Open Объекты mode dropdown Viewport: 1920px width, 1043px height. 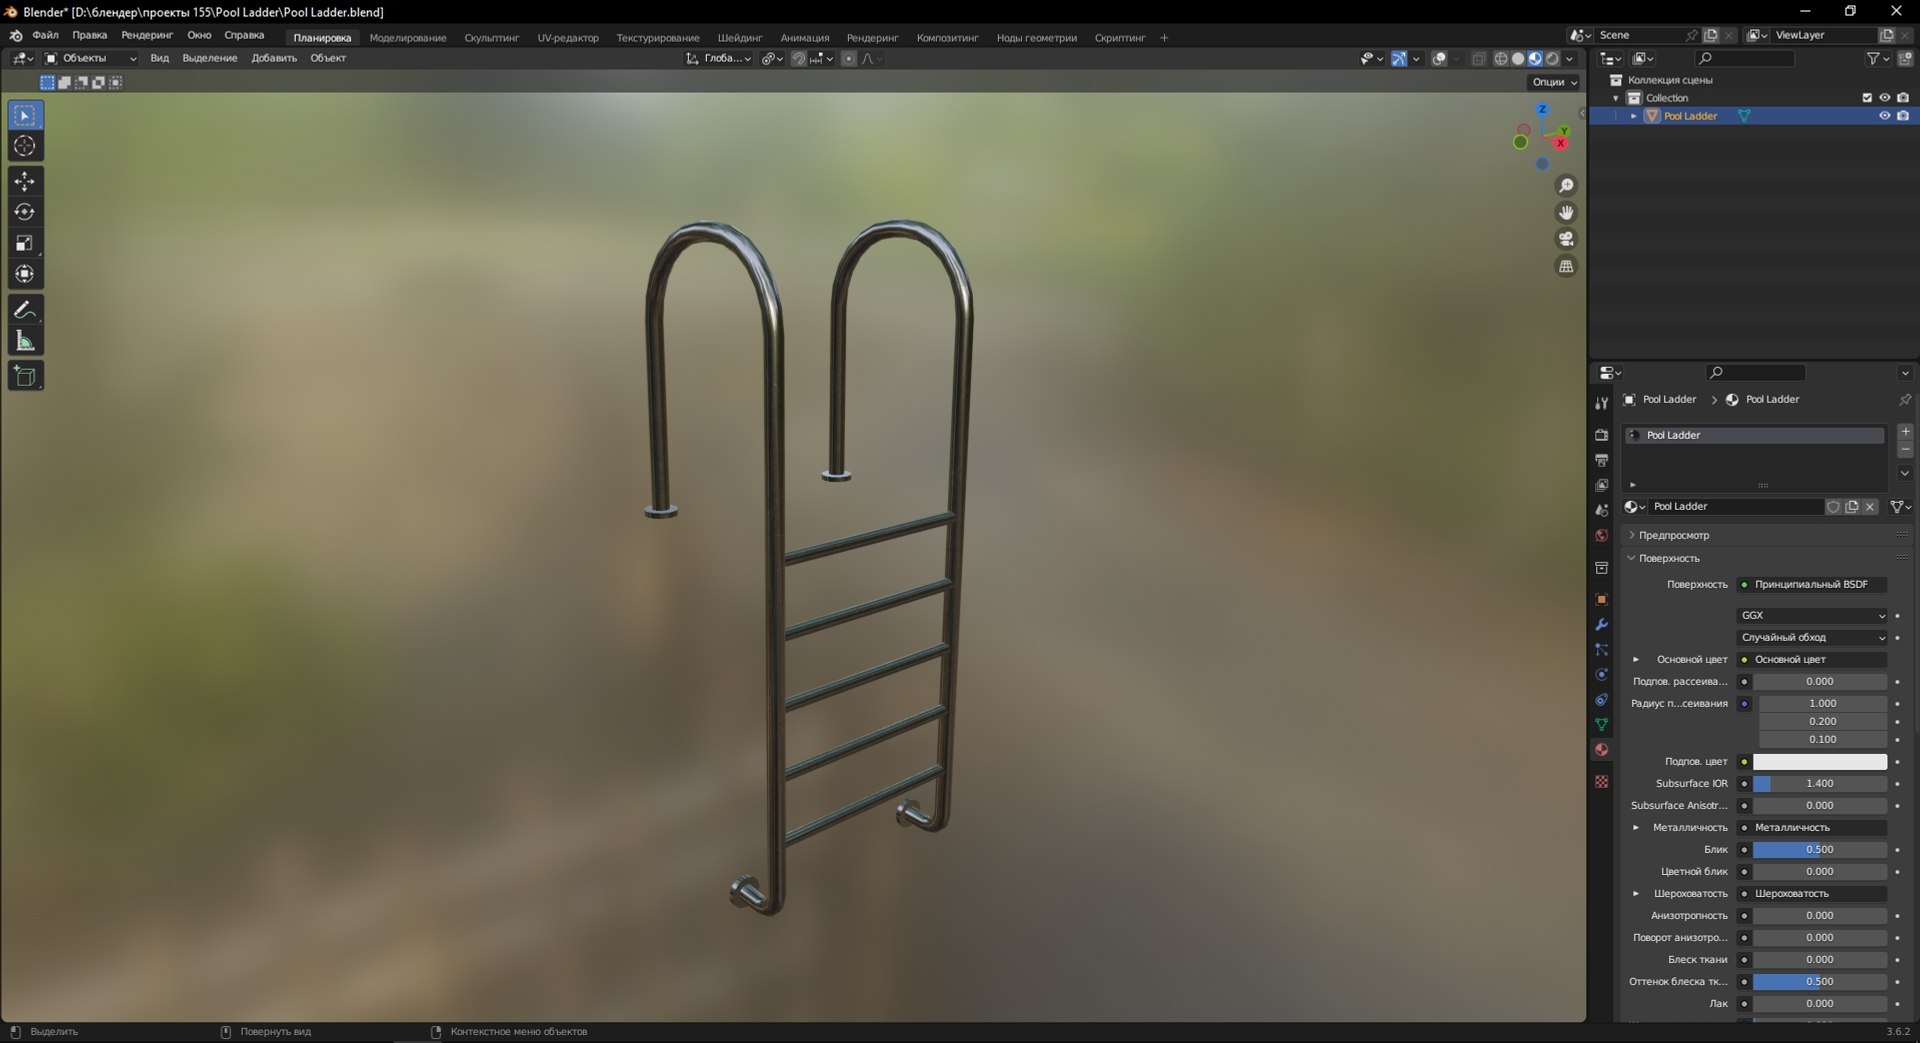90,58
